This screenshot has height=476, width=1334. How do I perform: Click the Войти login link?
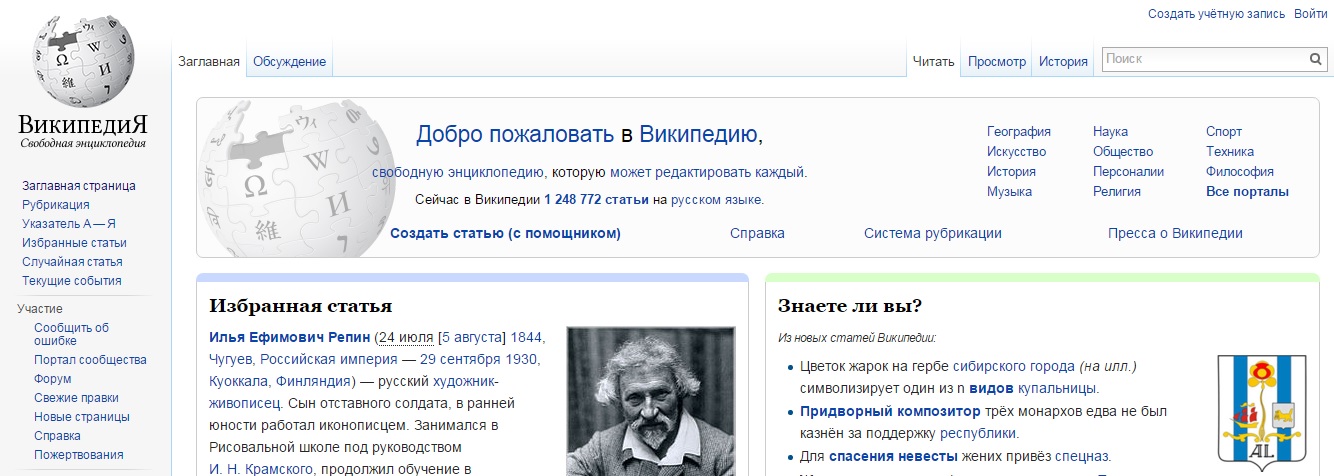click(1310, 14)
